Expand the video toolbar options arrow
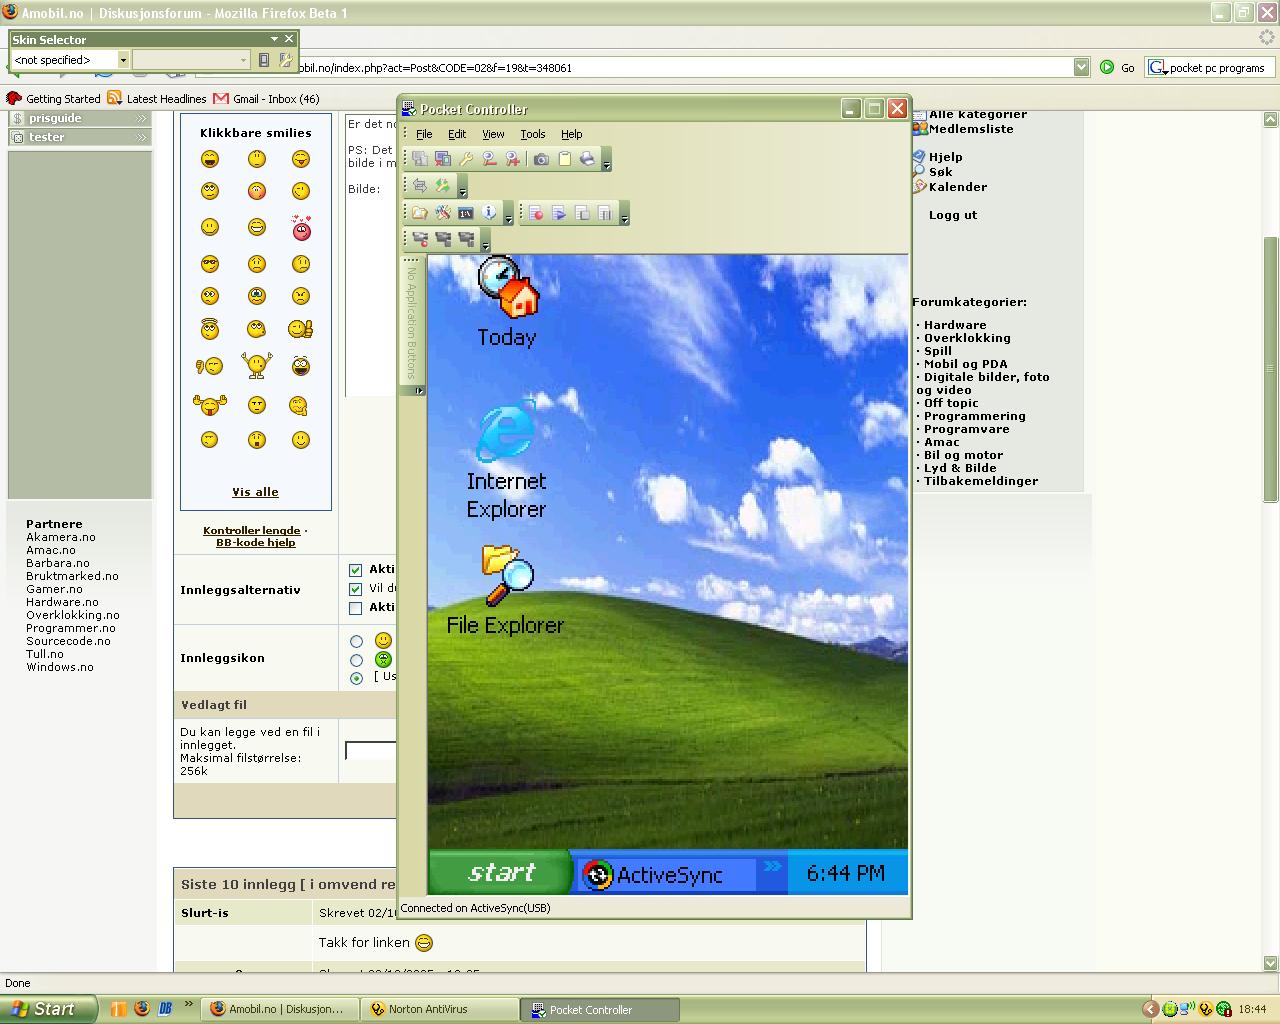This screenshot has width=1280, height=1024. (485, 240)
